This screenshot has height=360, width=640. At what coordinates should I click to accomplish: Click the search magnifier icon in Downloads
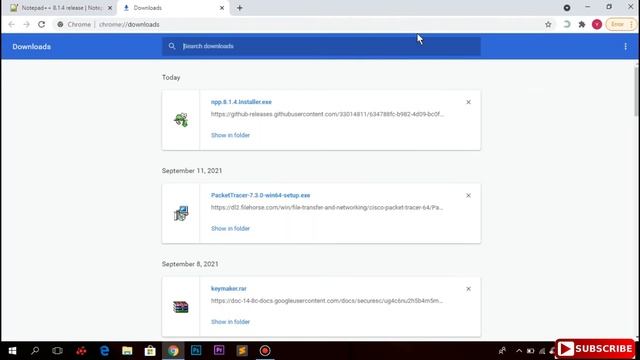click(172, 46)
